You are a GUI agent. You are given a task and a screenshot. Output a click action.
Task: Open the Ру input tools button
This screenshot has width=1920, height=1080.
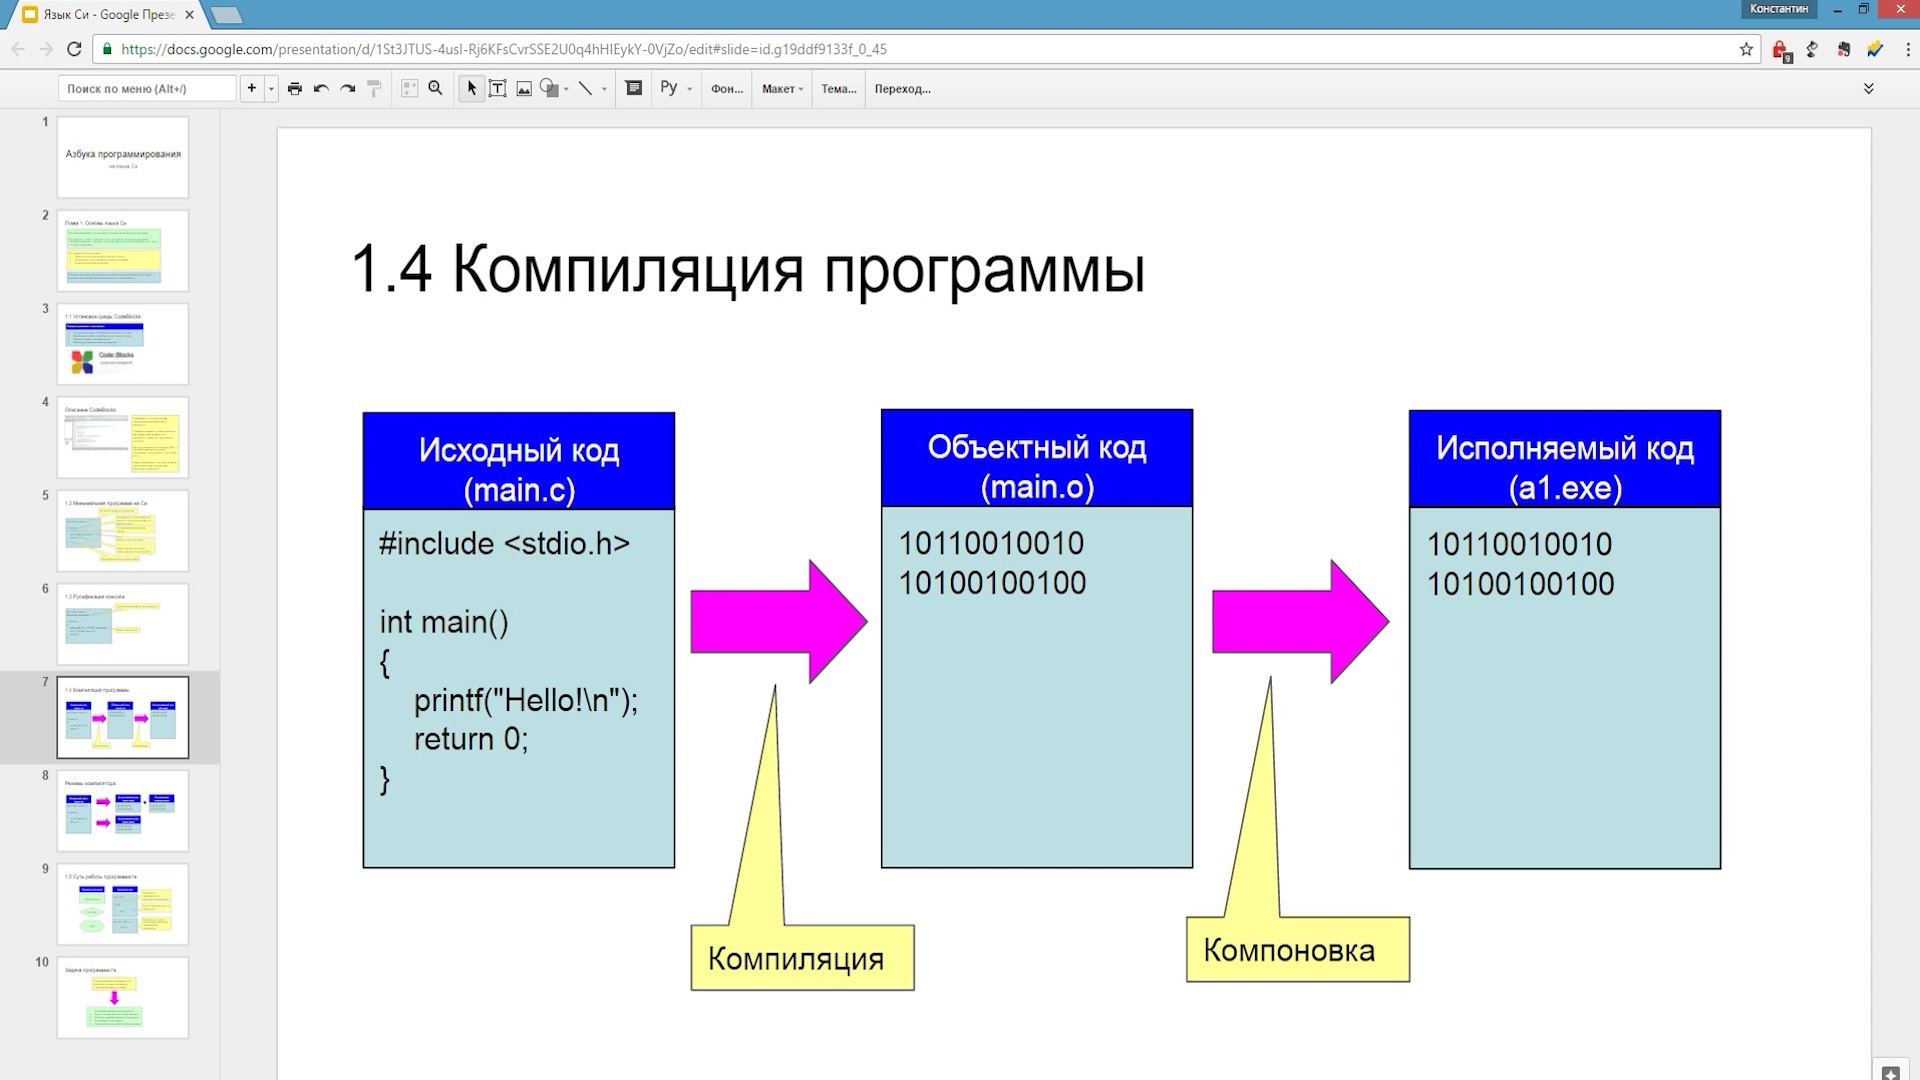click(669, 88)
